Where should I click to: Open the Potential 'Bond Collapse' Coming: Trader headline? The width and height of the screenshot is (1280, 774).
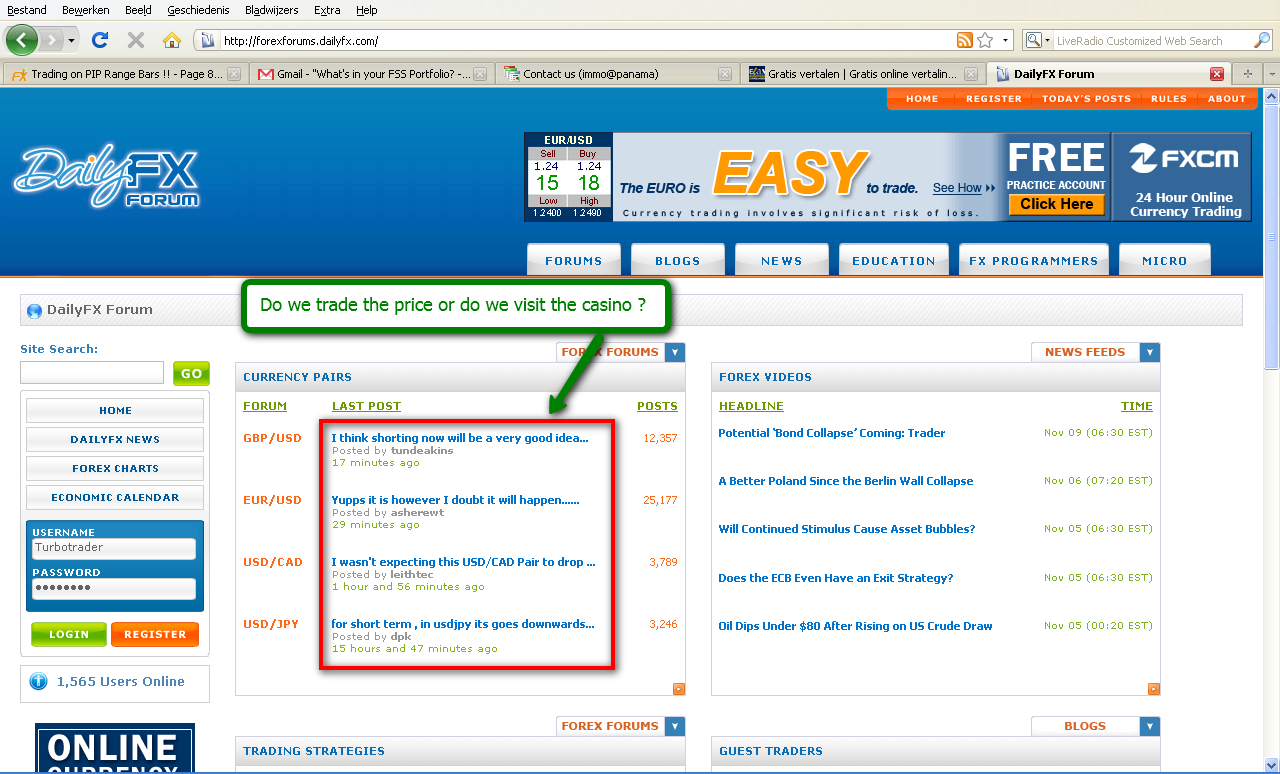pyautogui.click(x=832, y=433)
